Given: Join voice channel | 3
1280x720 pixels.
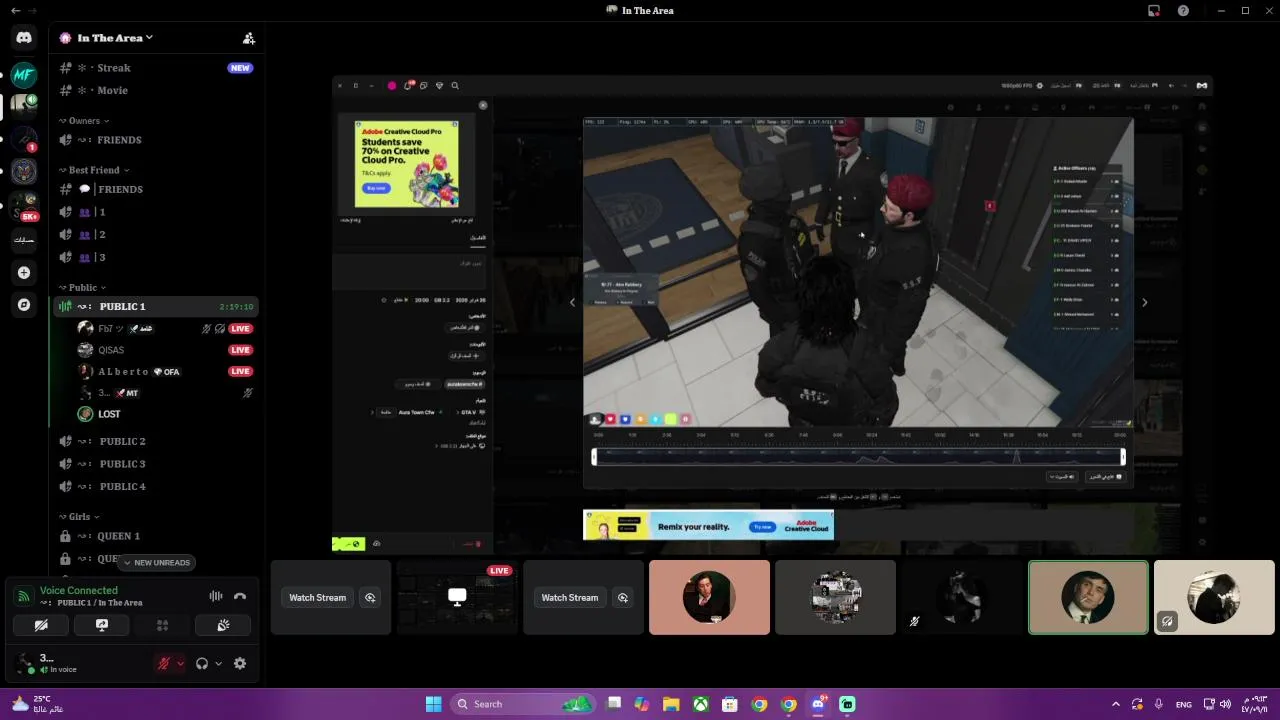Looking at the screenshot, I should [155, 257].
